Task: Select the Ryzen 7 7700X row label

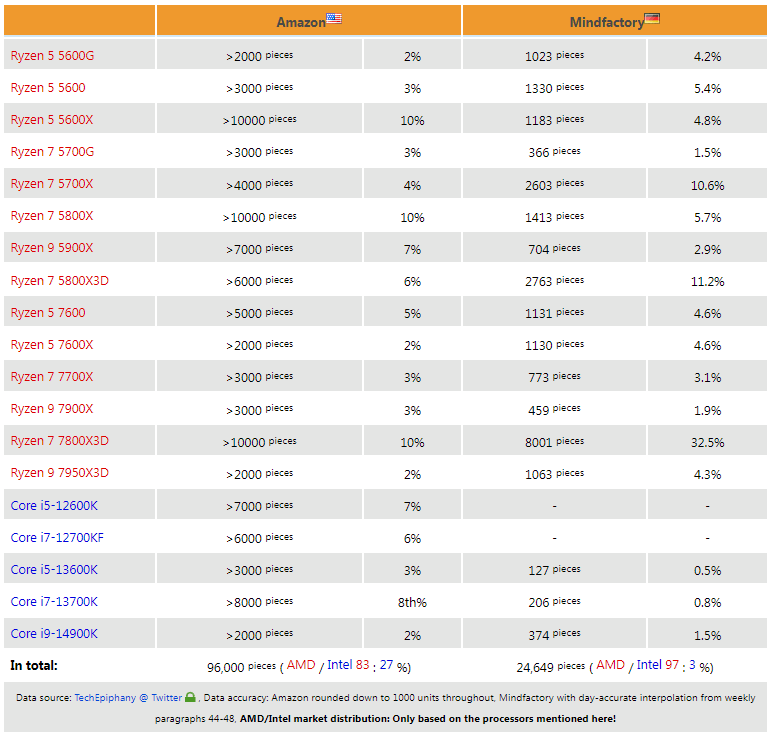Action: (x=52, y=377)
